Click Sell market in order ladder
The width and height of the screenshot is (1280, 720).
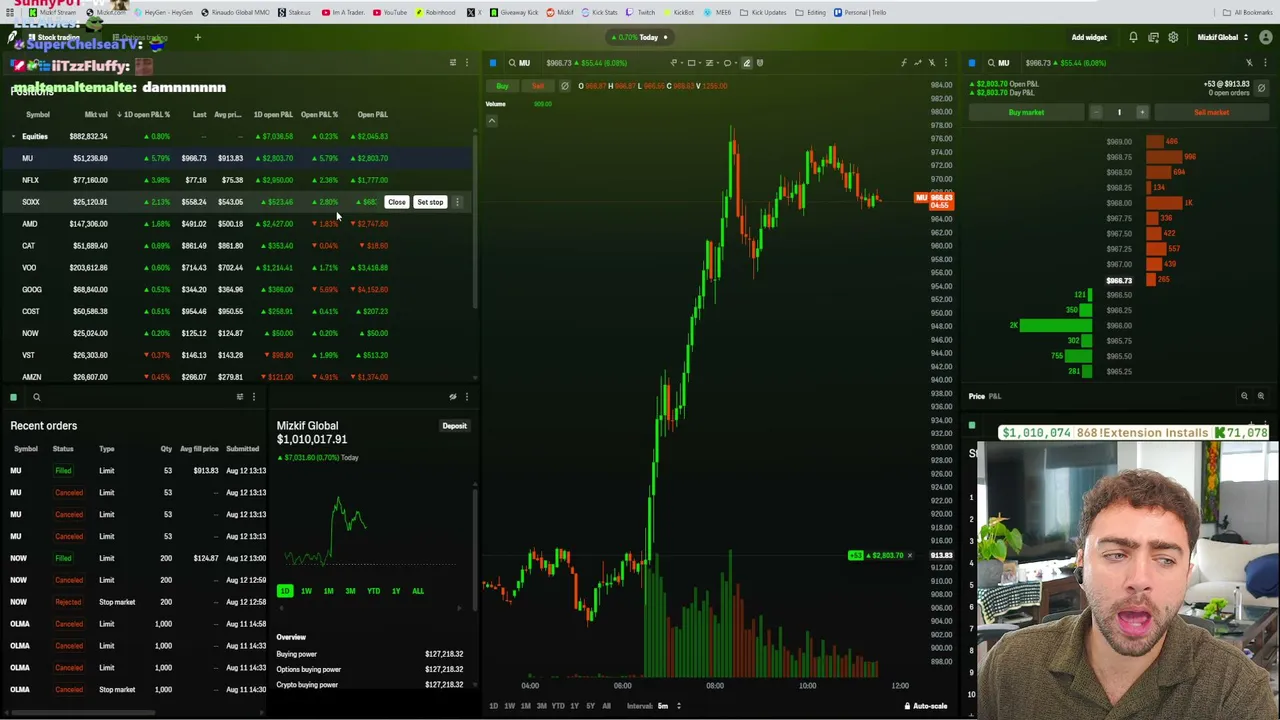1211,112
